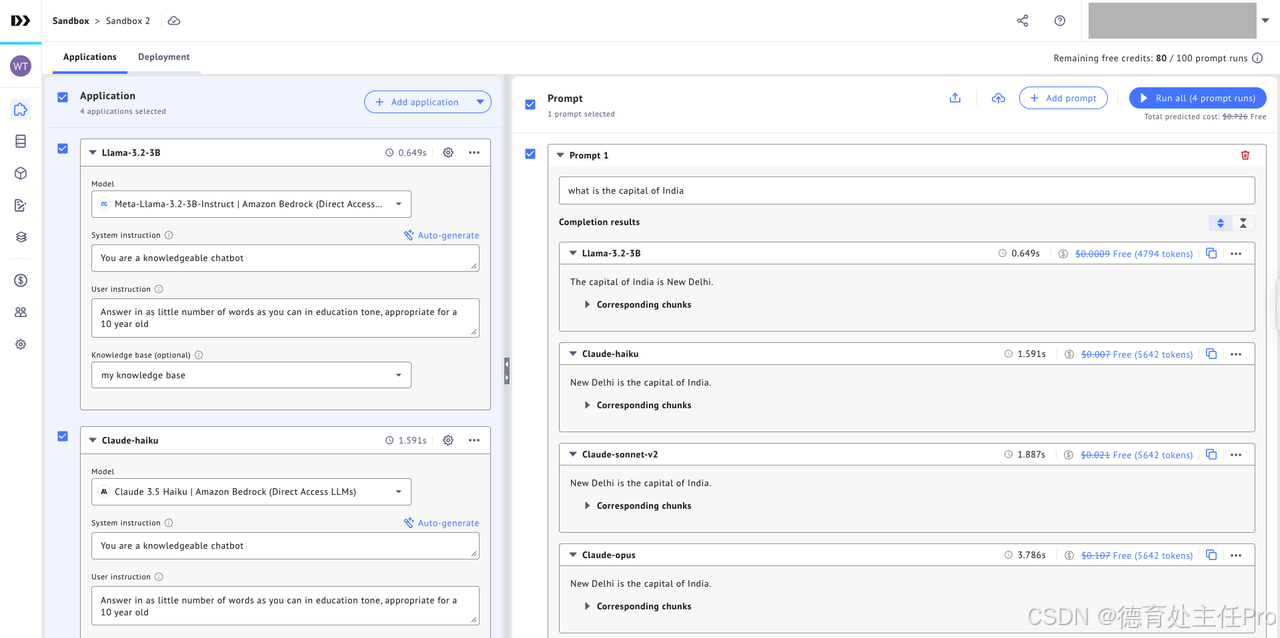This screenshot has height=638, width=1280.
Task: Click the cloud sync icon beside Sandbox 2
Action: coord(174,21)
